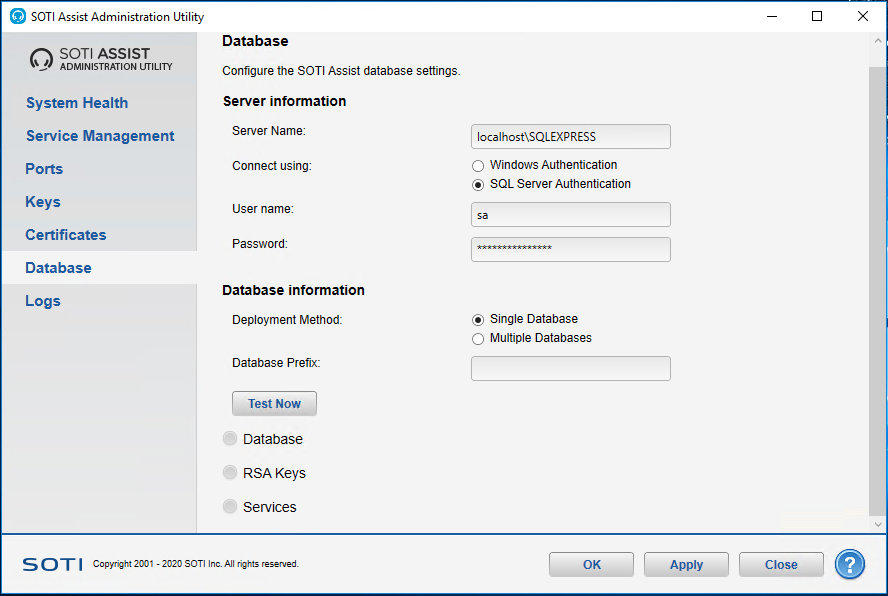Focus the Server Name input field

coord(571,137)
